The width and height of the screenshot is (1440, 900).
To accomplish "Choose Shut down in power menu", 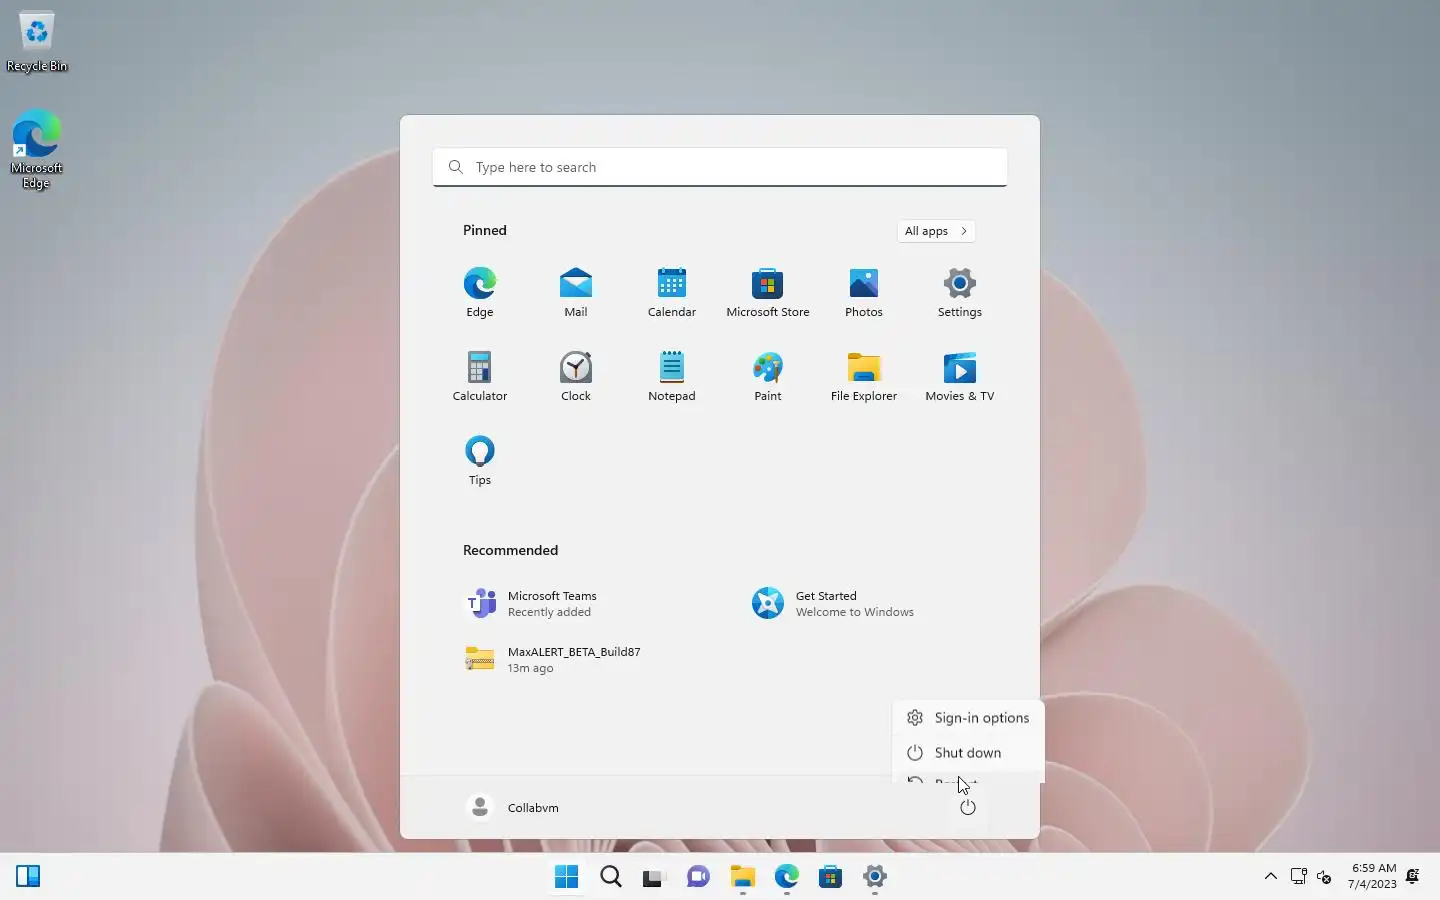I will point(968,753).
